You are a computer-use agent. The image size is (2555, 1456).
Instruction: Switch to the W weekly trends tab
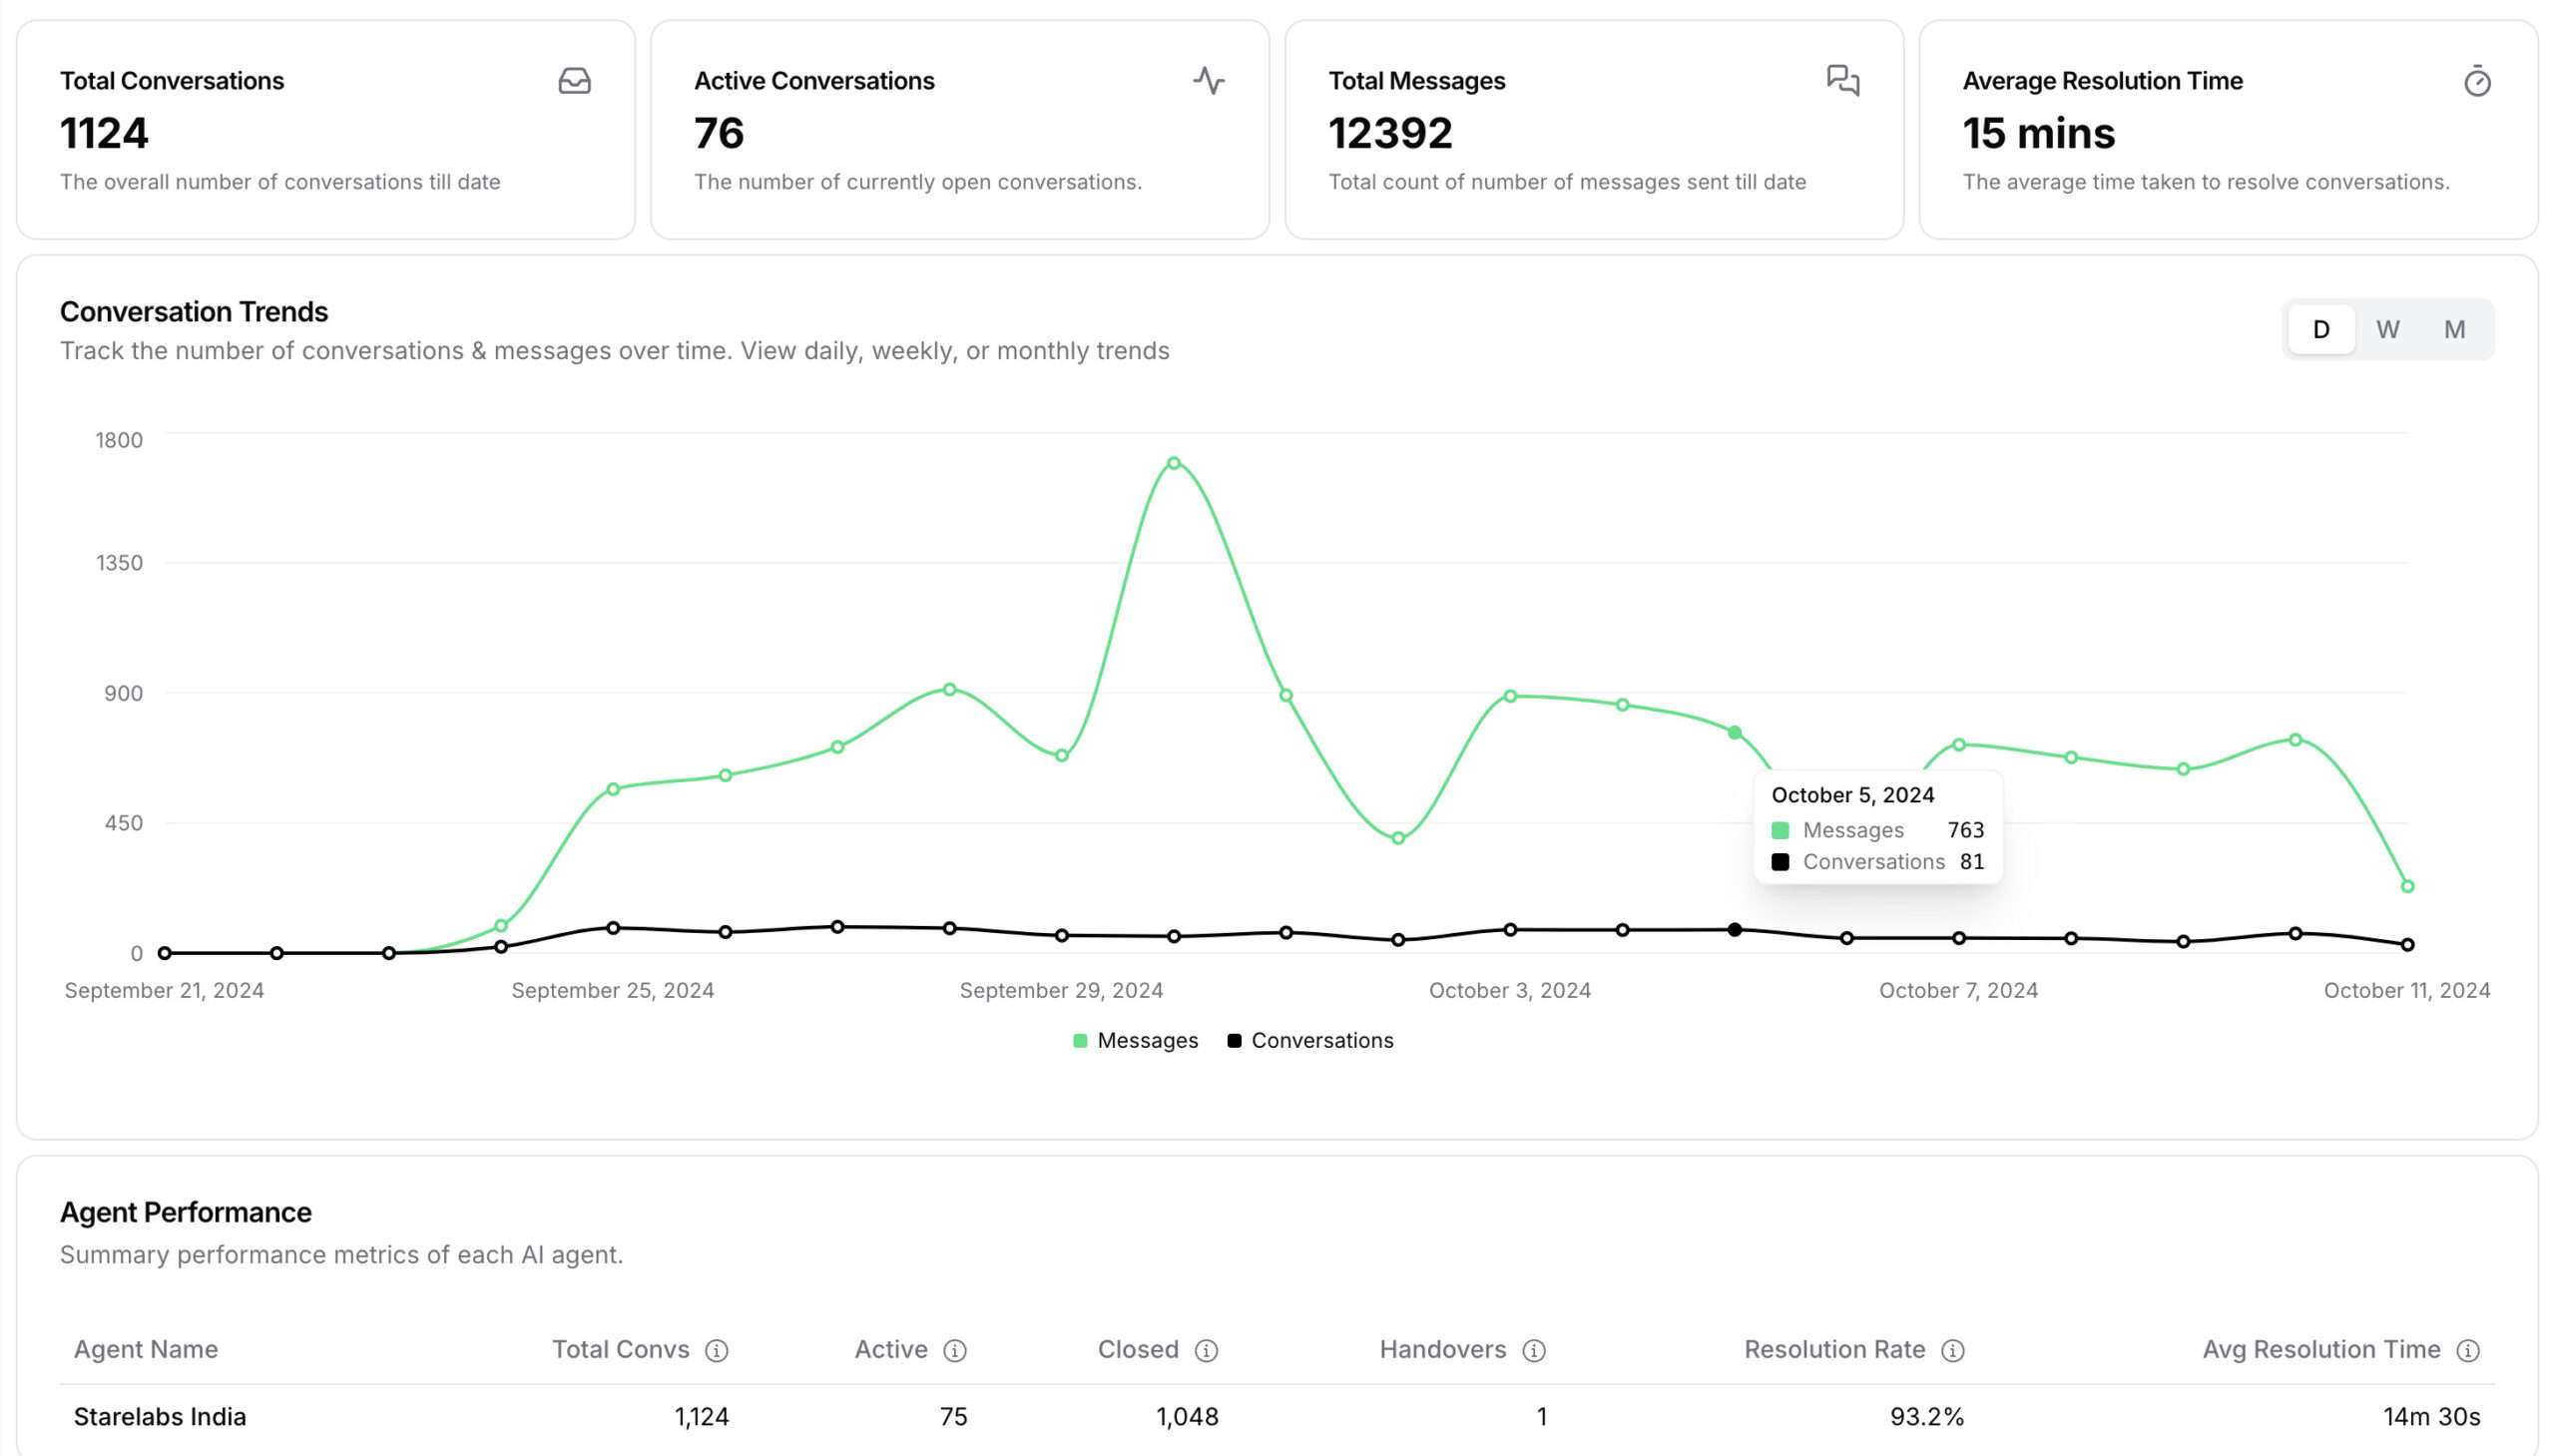2388,329
